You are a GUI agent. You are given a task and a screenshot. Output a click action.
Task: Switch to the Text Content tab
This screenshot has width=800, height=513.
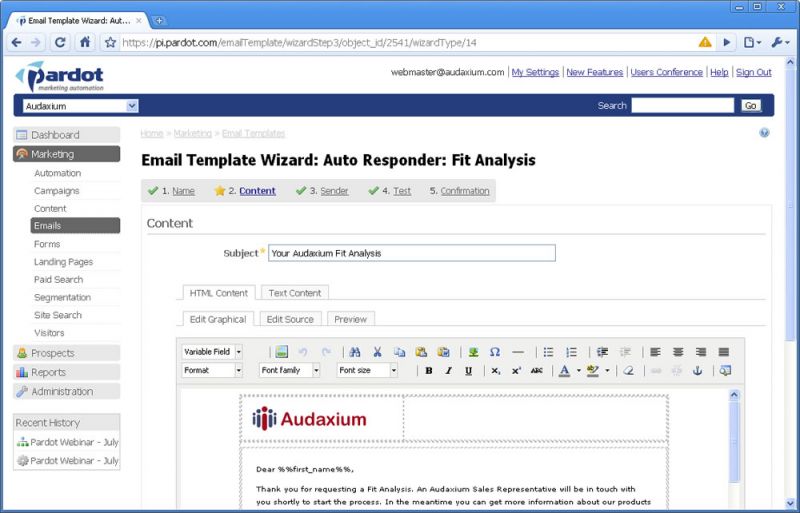point(295,293)
